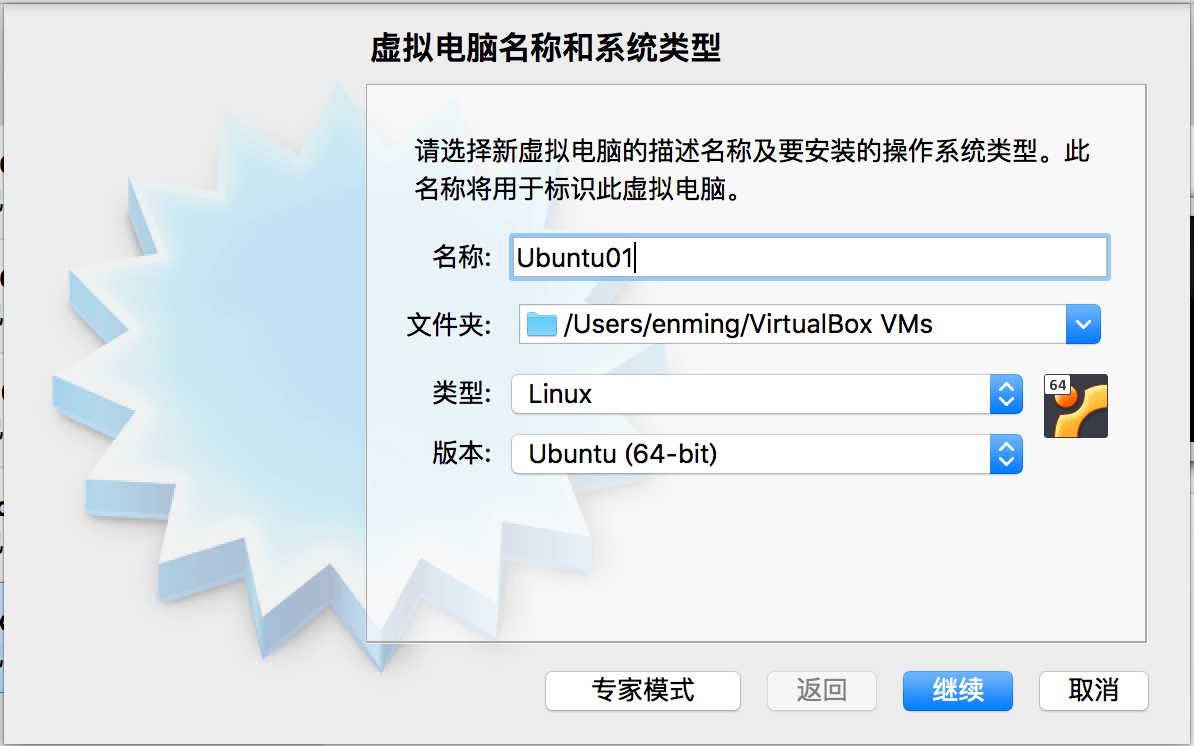Image resolution: width=1194 pixels, height=746 pixels.
Task: Click the blue stepper arrows of 类型
Action: coord(1006,394)
